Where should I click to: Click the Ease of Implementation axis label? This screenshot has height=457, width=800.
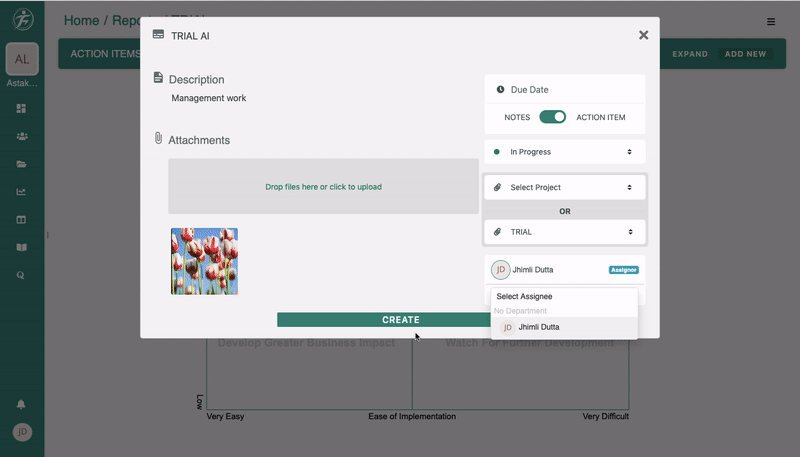click(x=412, y=416)
